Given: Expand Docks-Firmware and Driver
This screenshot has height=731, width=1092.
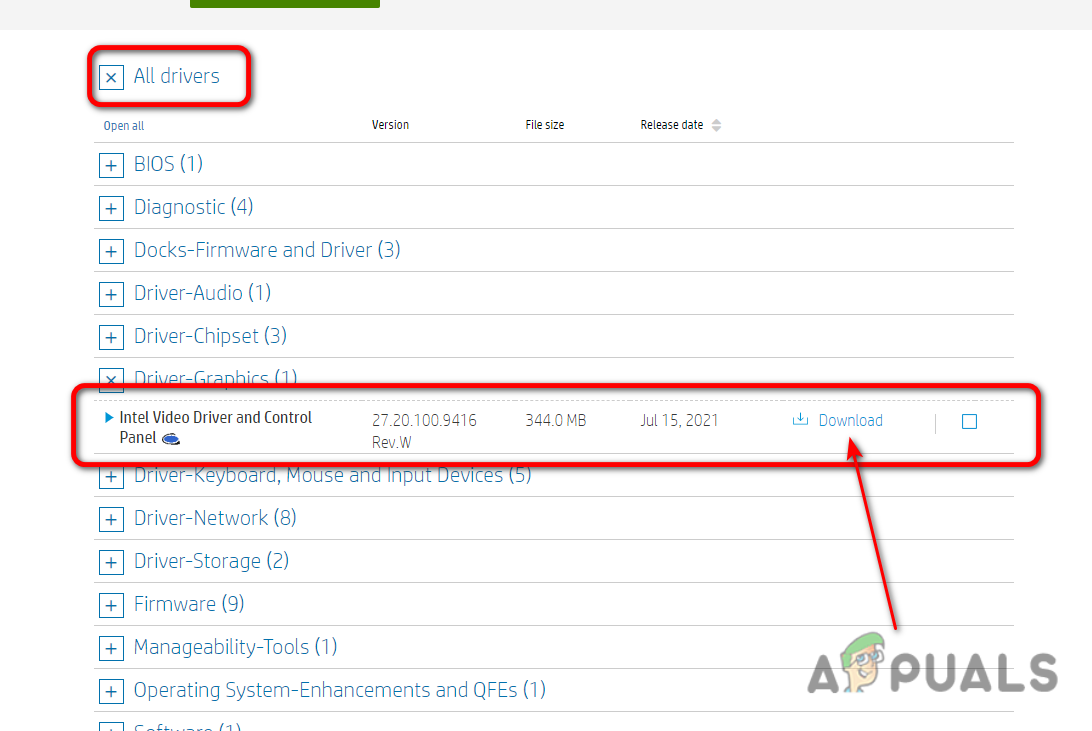Looking at the screenshot, I should pyautogui.click(x=111, y=250).
